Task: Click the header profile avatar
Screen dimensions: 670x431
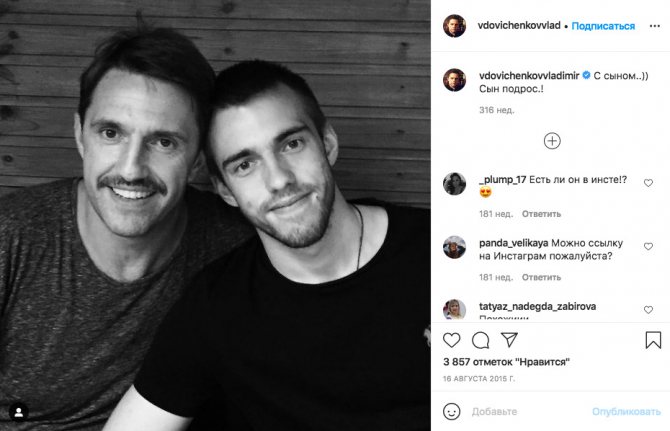Action: (454, 25)
